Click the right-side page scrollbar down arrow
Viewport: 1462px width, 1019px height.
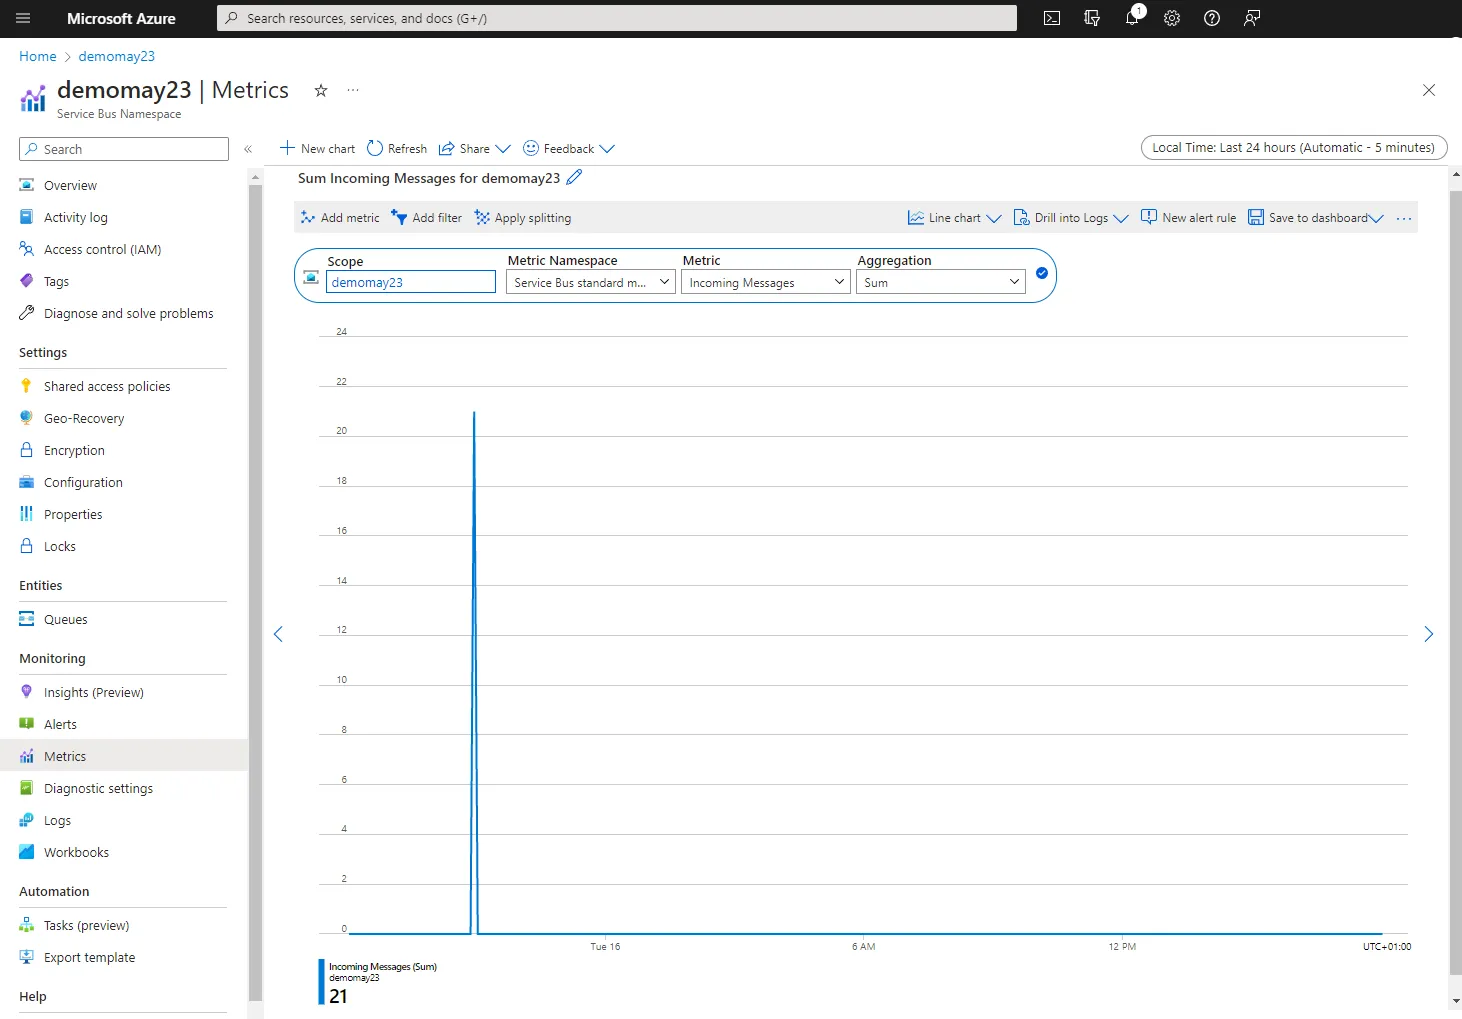click(x=1455, y=1001)
